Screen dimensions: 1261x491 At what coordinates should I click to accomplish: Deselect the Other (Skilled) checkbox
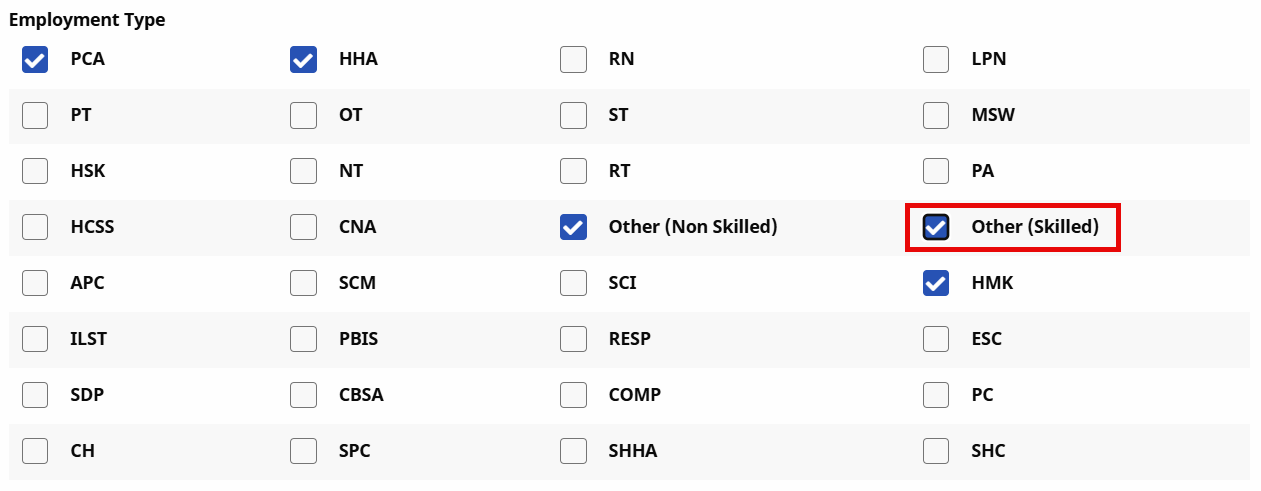coord(936,228)
